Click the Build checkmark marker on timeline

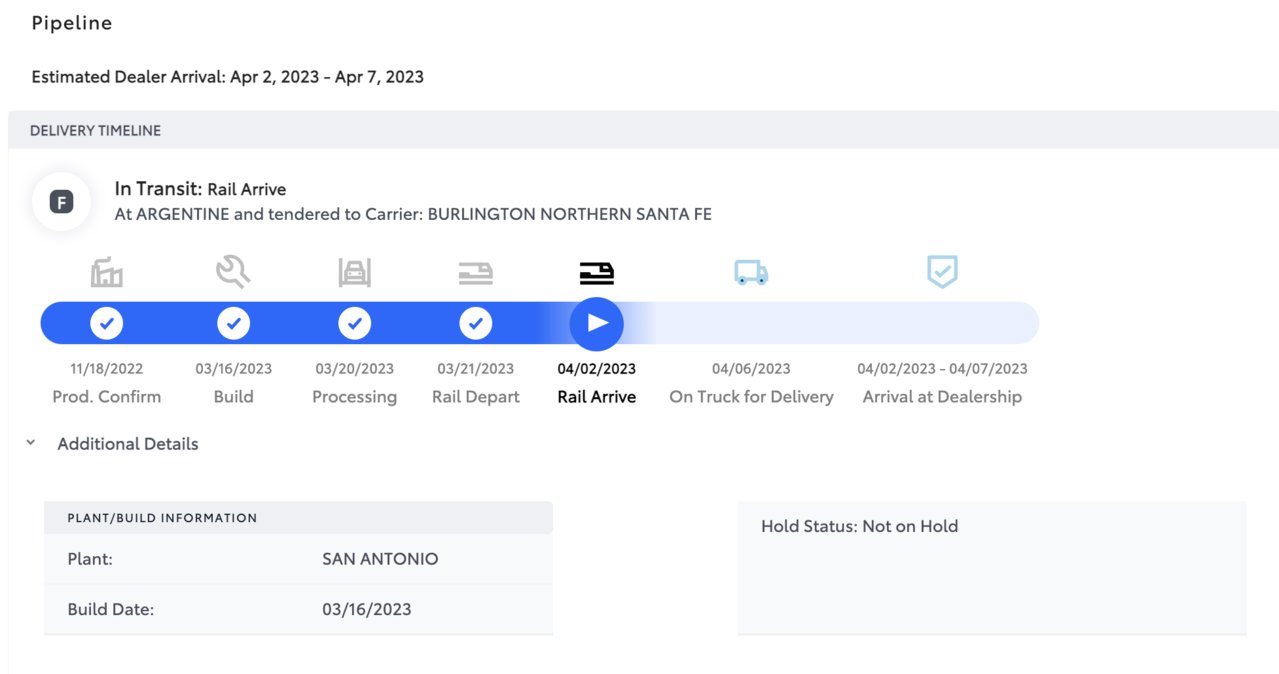[233, 323]
